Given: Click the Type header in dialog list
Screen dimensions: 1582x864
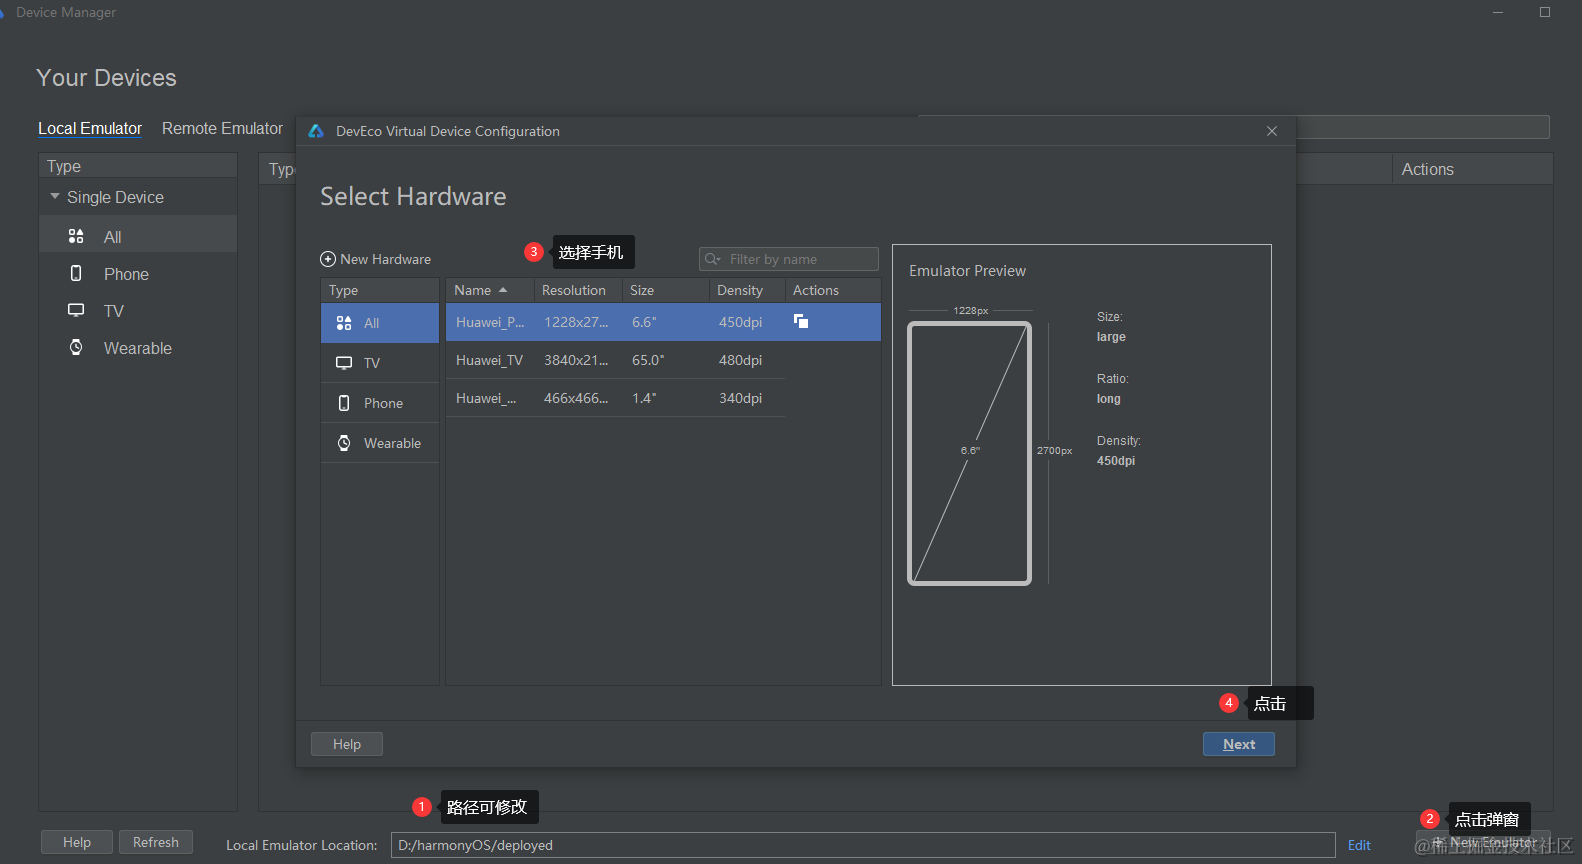Looking at the screenshot, I should pos(380,290).
